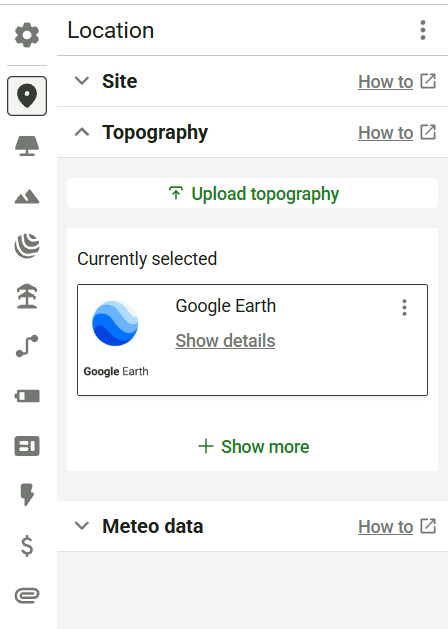Select the structure canopy sidebar icon
Image resolution: width=448 pixels, height=629 pixels.
pyautogui.click(x=27, y=296)
